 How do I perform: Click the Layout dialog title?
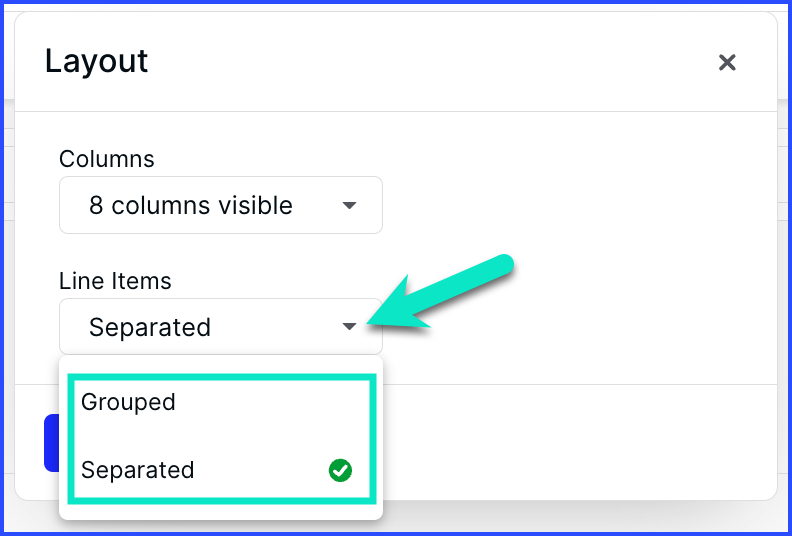point(96,62)
